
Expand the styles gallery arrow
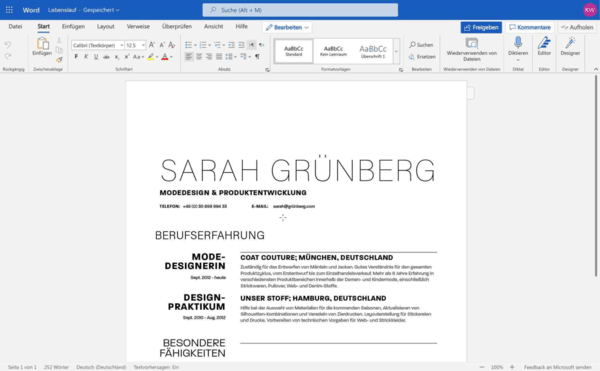[396, 51]
